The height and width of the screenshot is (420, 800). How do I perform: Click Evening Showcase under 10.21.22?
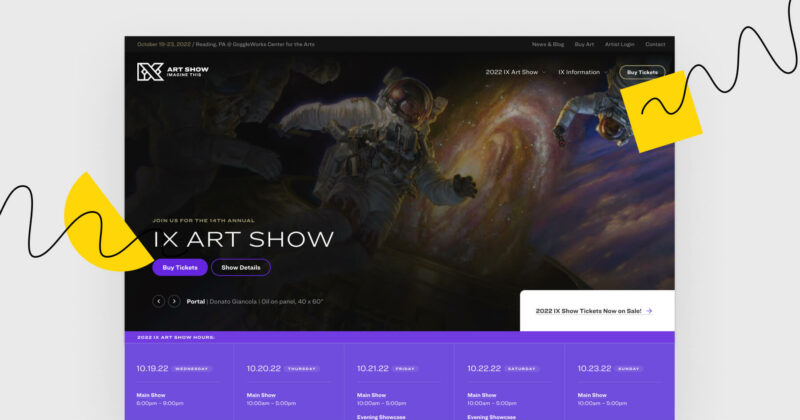pyautogui.click(x=381, y=417)
